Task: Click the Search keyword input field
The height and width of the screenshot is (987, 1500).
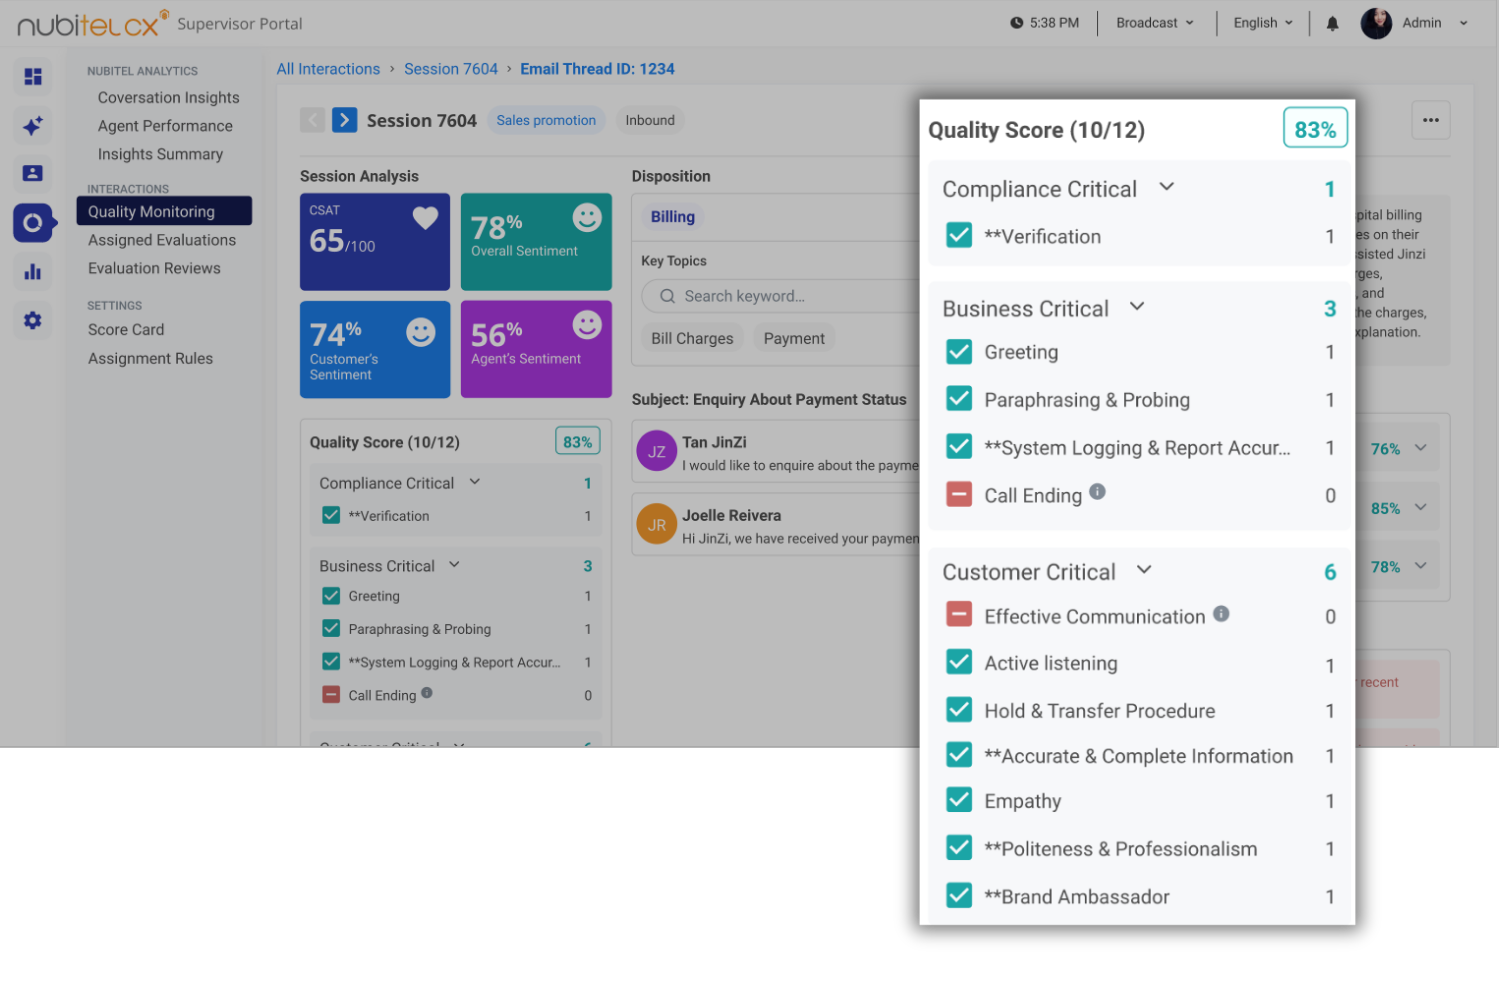Action: [x=780, y=296]
